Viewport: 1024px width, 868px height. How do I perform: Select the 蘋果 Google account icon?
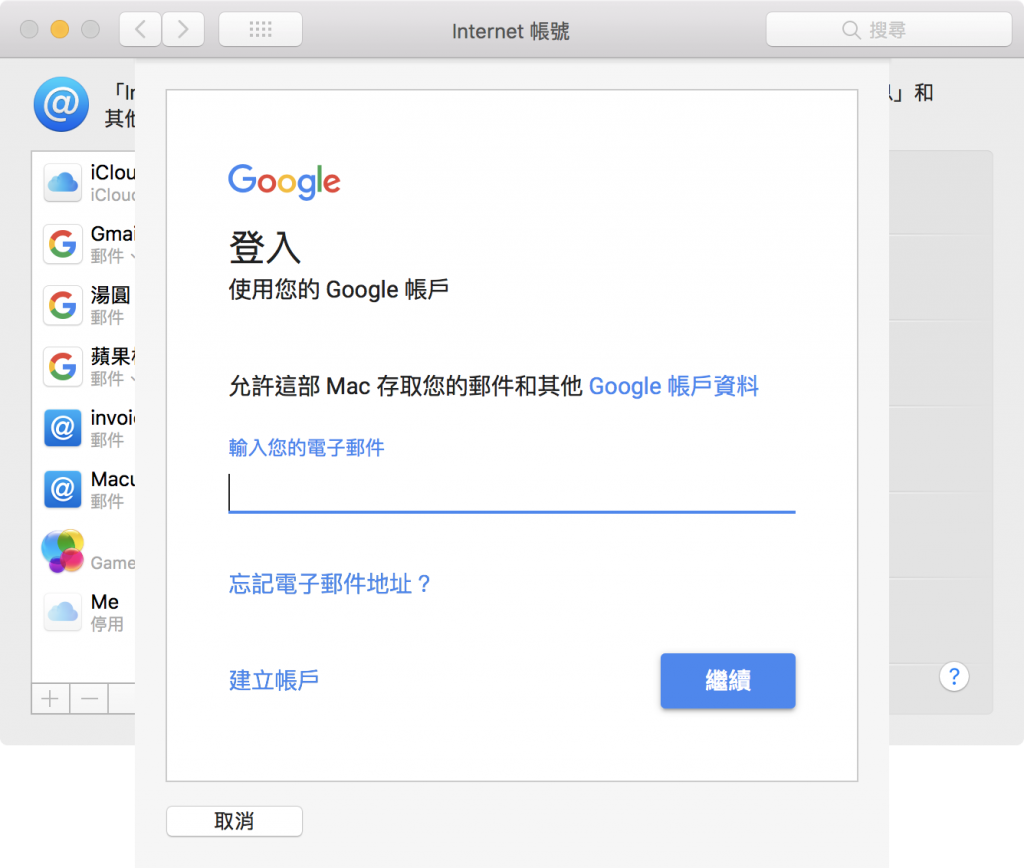click(x=63, y=366)
